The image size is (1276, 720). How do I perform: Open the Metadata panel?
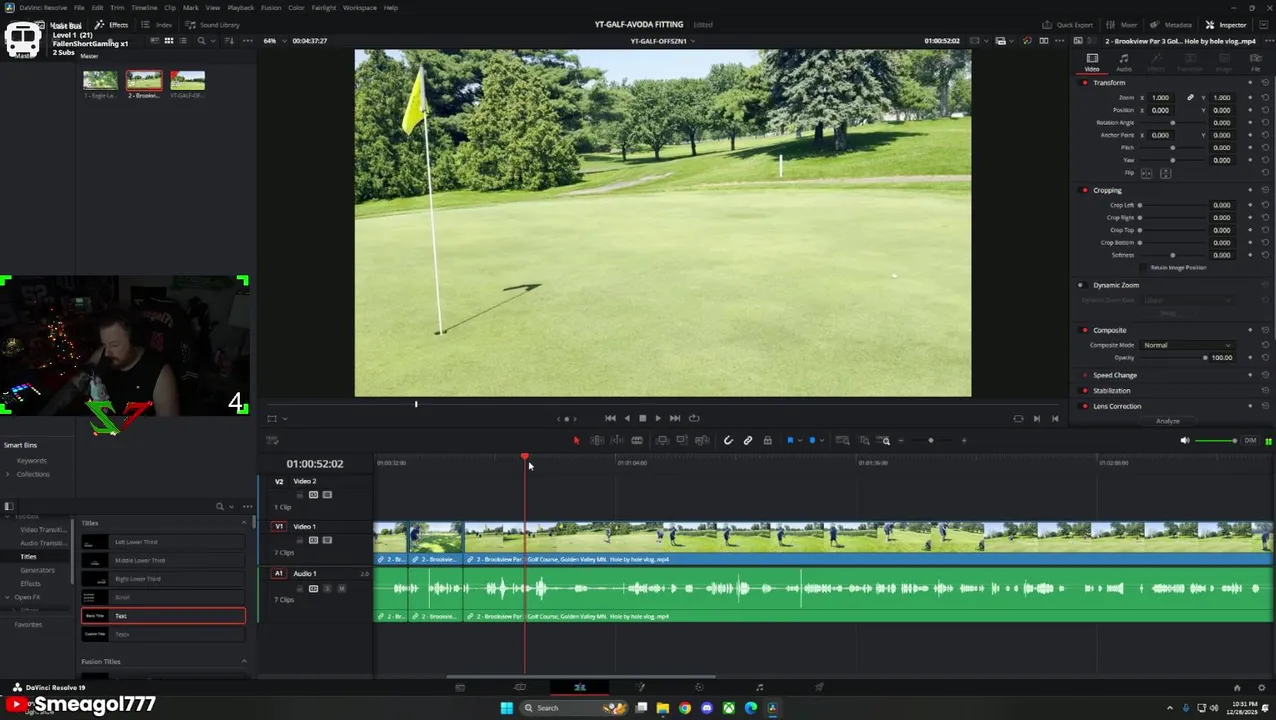pyautogui.click(x=1171, y=25)
